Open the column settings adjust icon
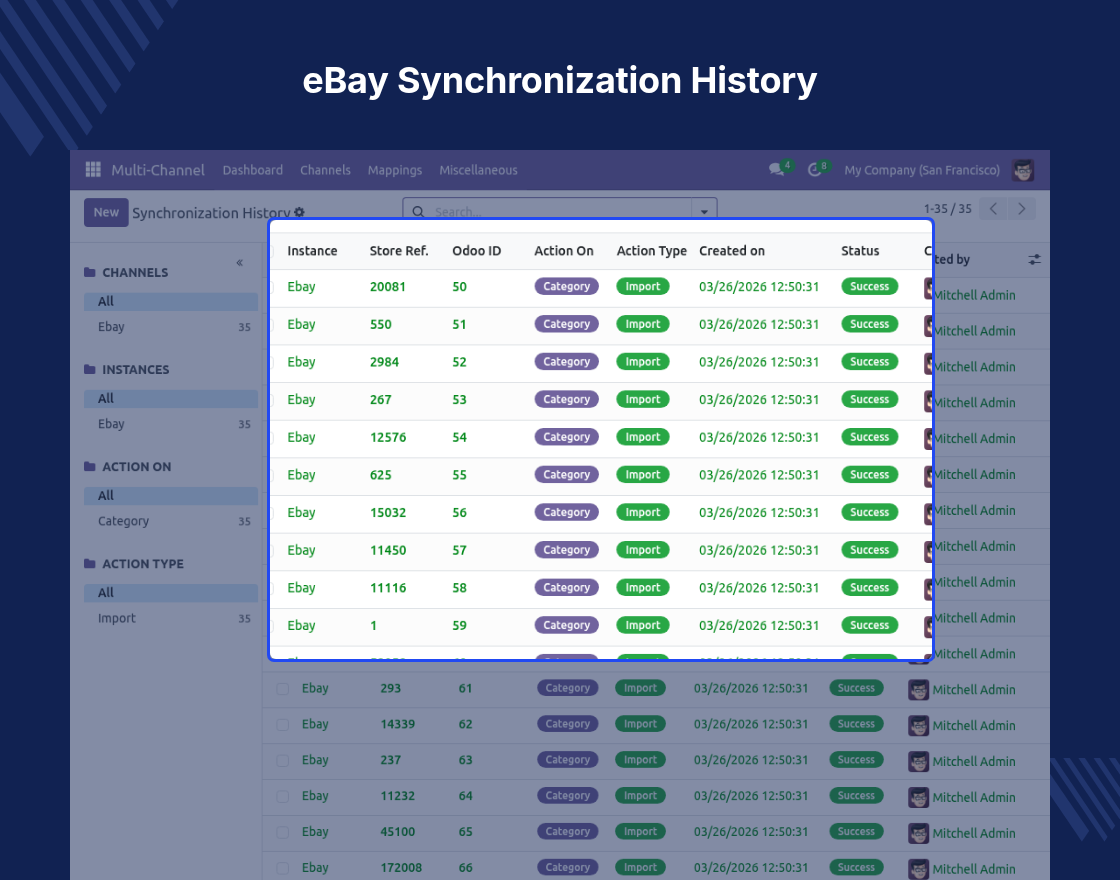The height and width of the screenshot is (880, 1120). pos(1034,259)
